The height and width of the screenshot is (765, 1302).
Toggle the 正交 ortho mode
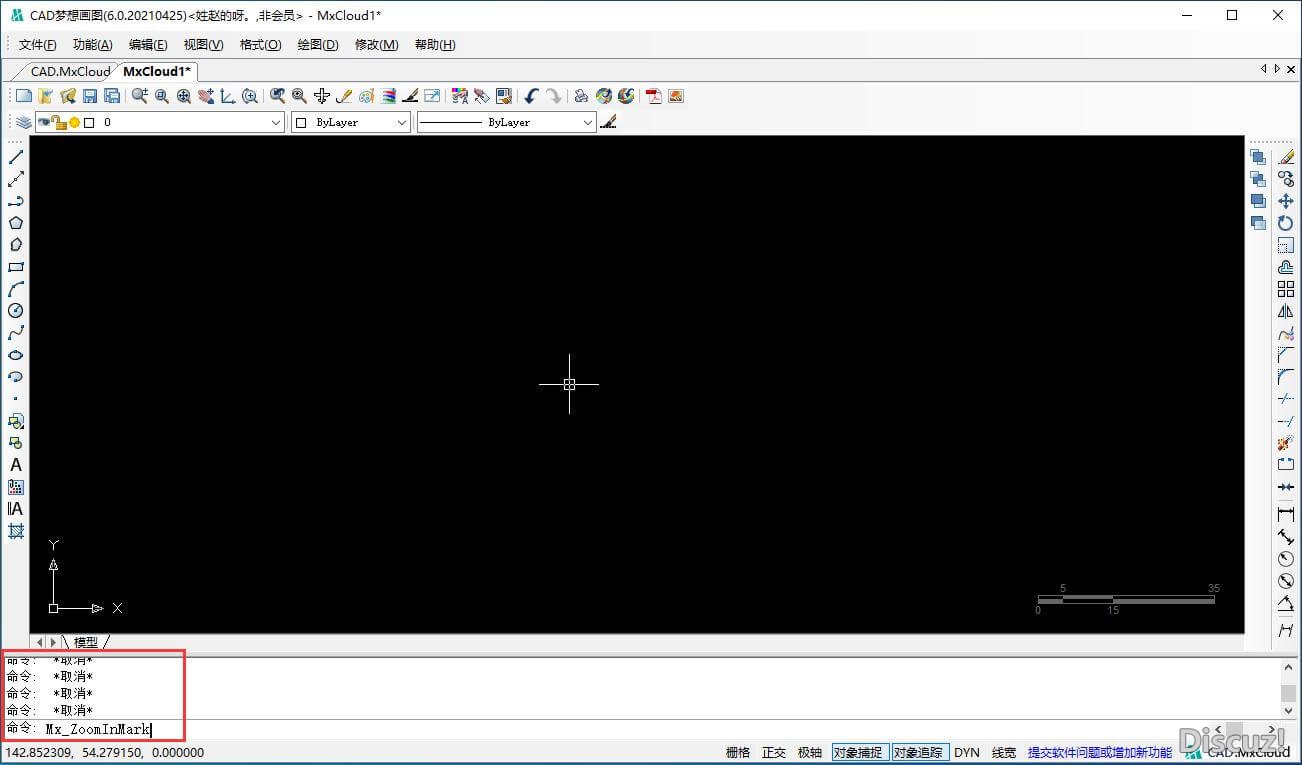click(x=774, y=753)
